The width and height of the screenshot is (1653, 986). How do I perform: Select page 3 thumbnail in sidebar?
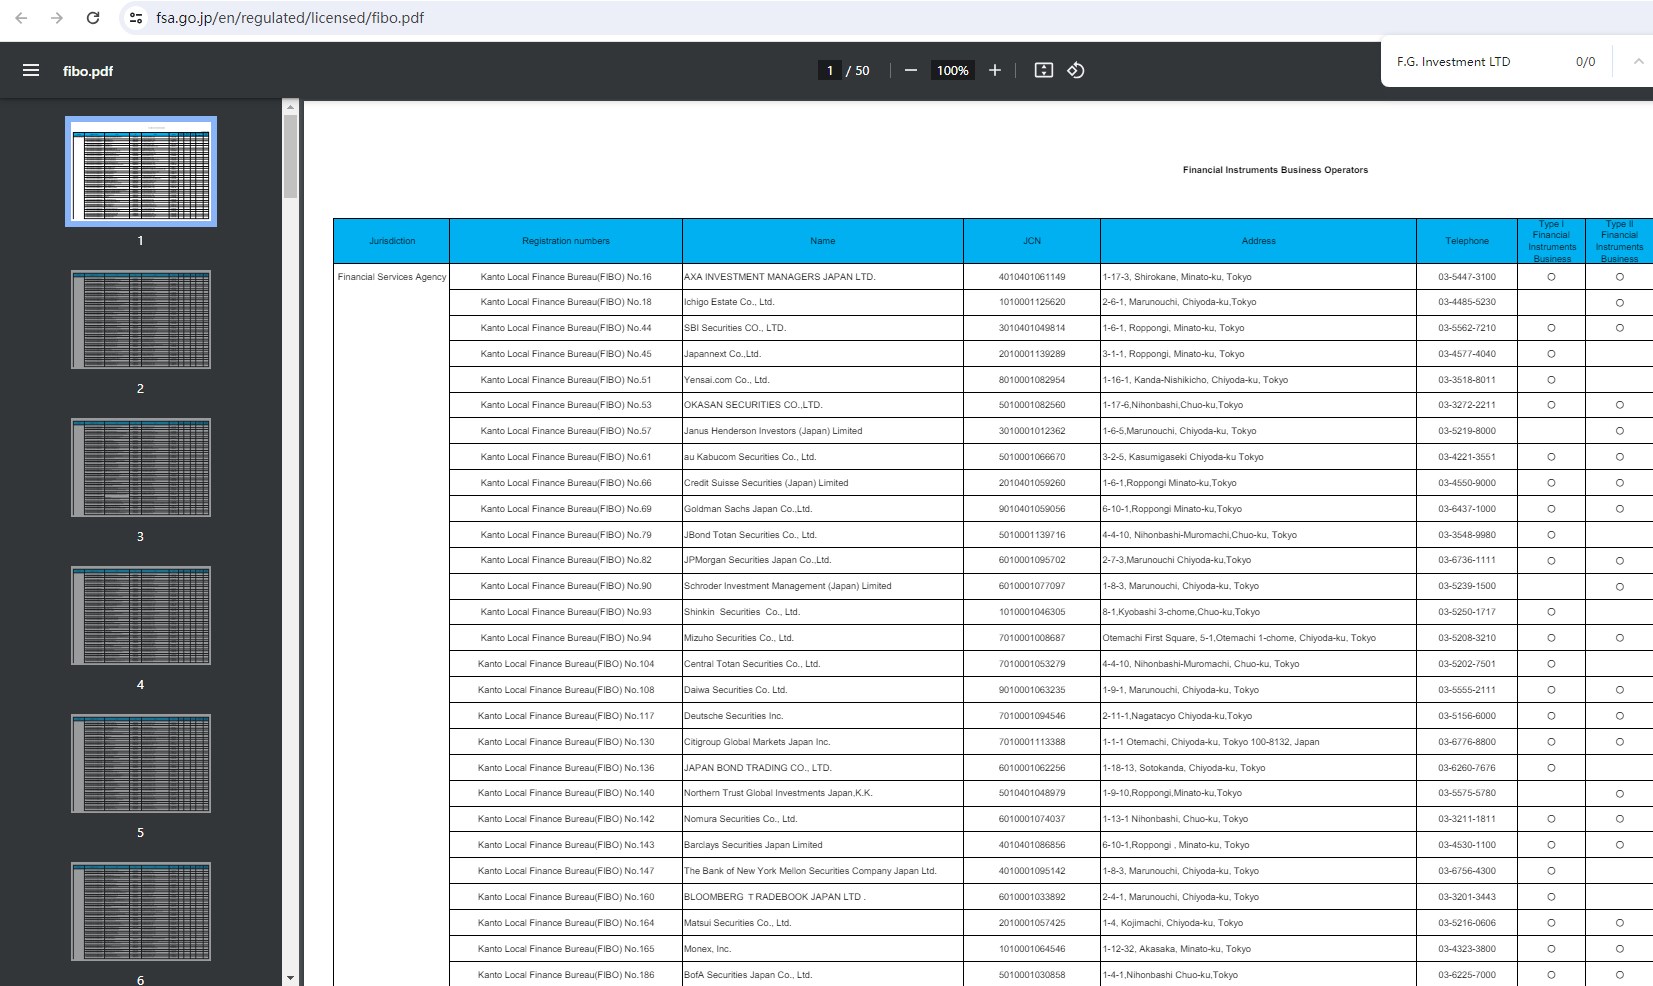point(141,467)
